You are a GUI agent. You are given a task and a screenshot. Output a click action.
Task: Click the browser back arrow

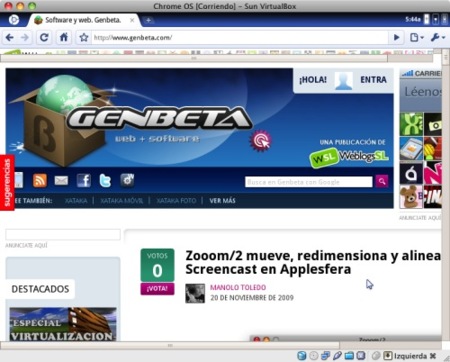[x=10, y=37]
